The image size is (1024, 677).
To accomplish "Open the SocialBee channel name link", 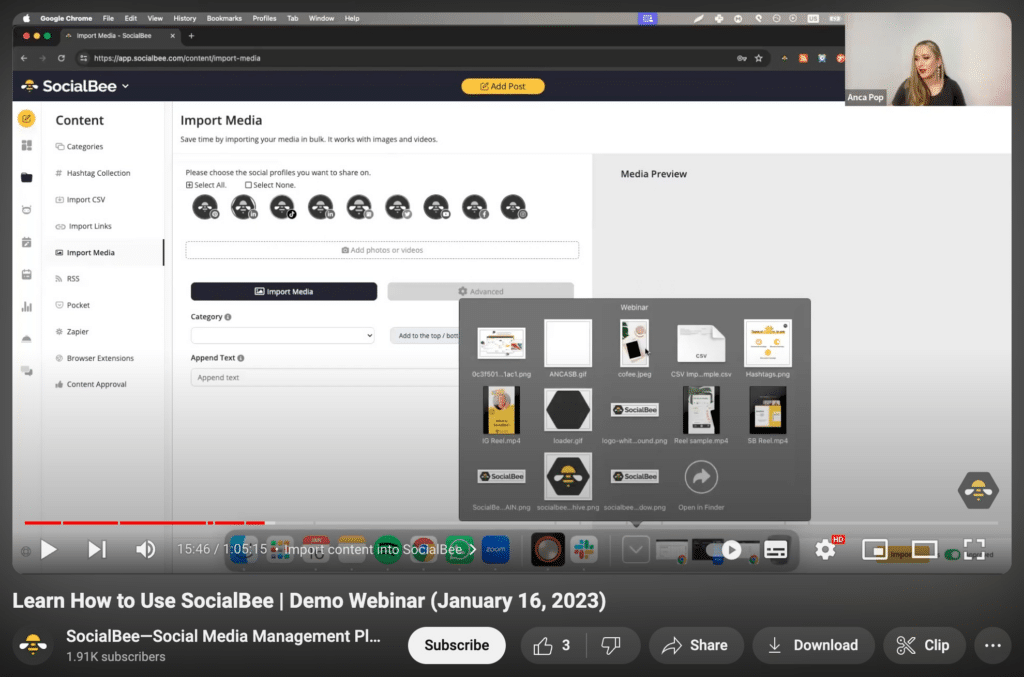I will pos(223,636).
